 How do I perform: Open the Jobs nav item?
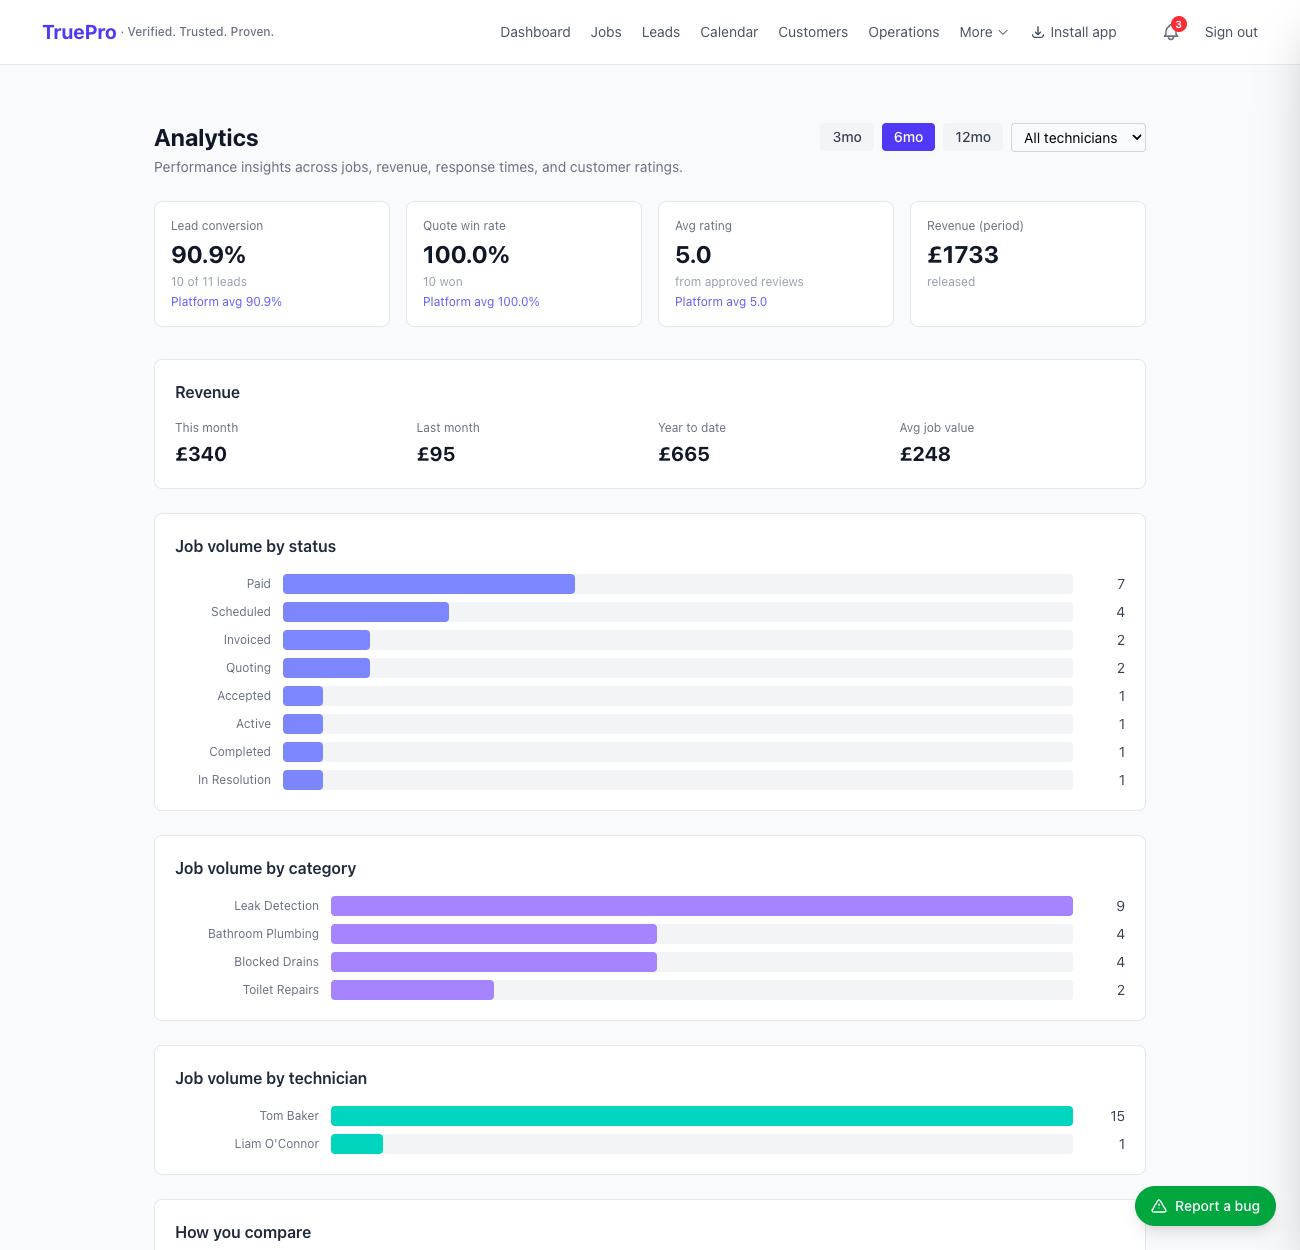(x=606, y=32)
